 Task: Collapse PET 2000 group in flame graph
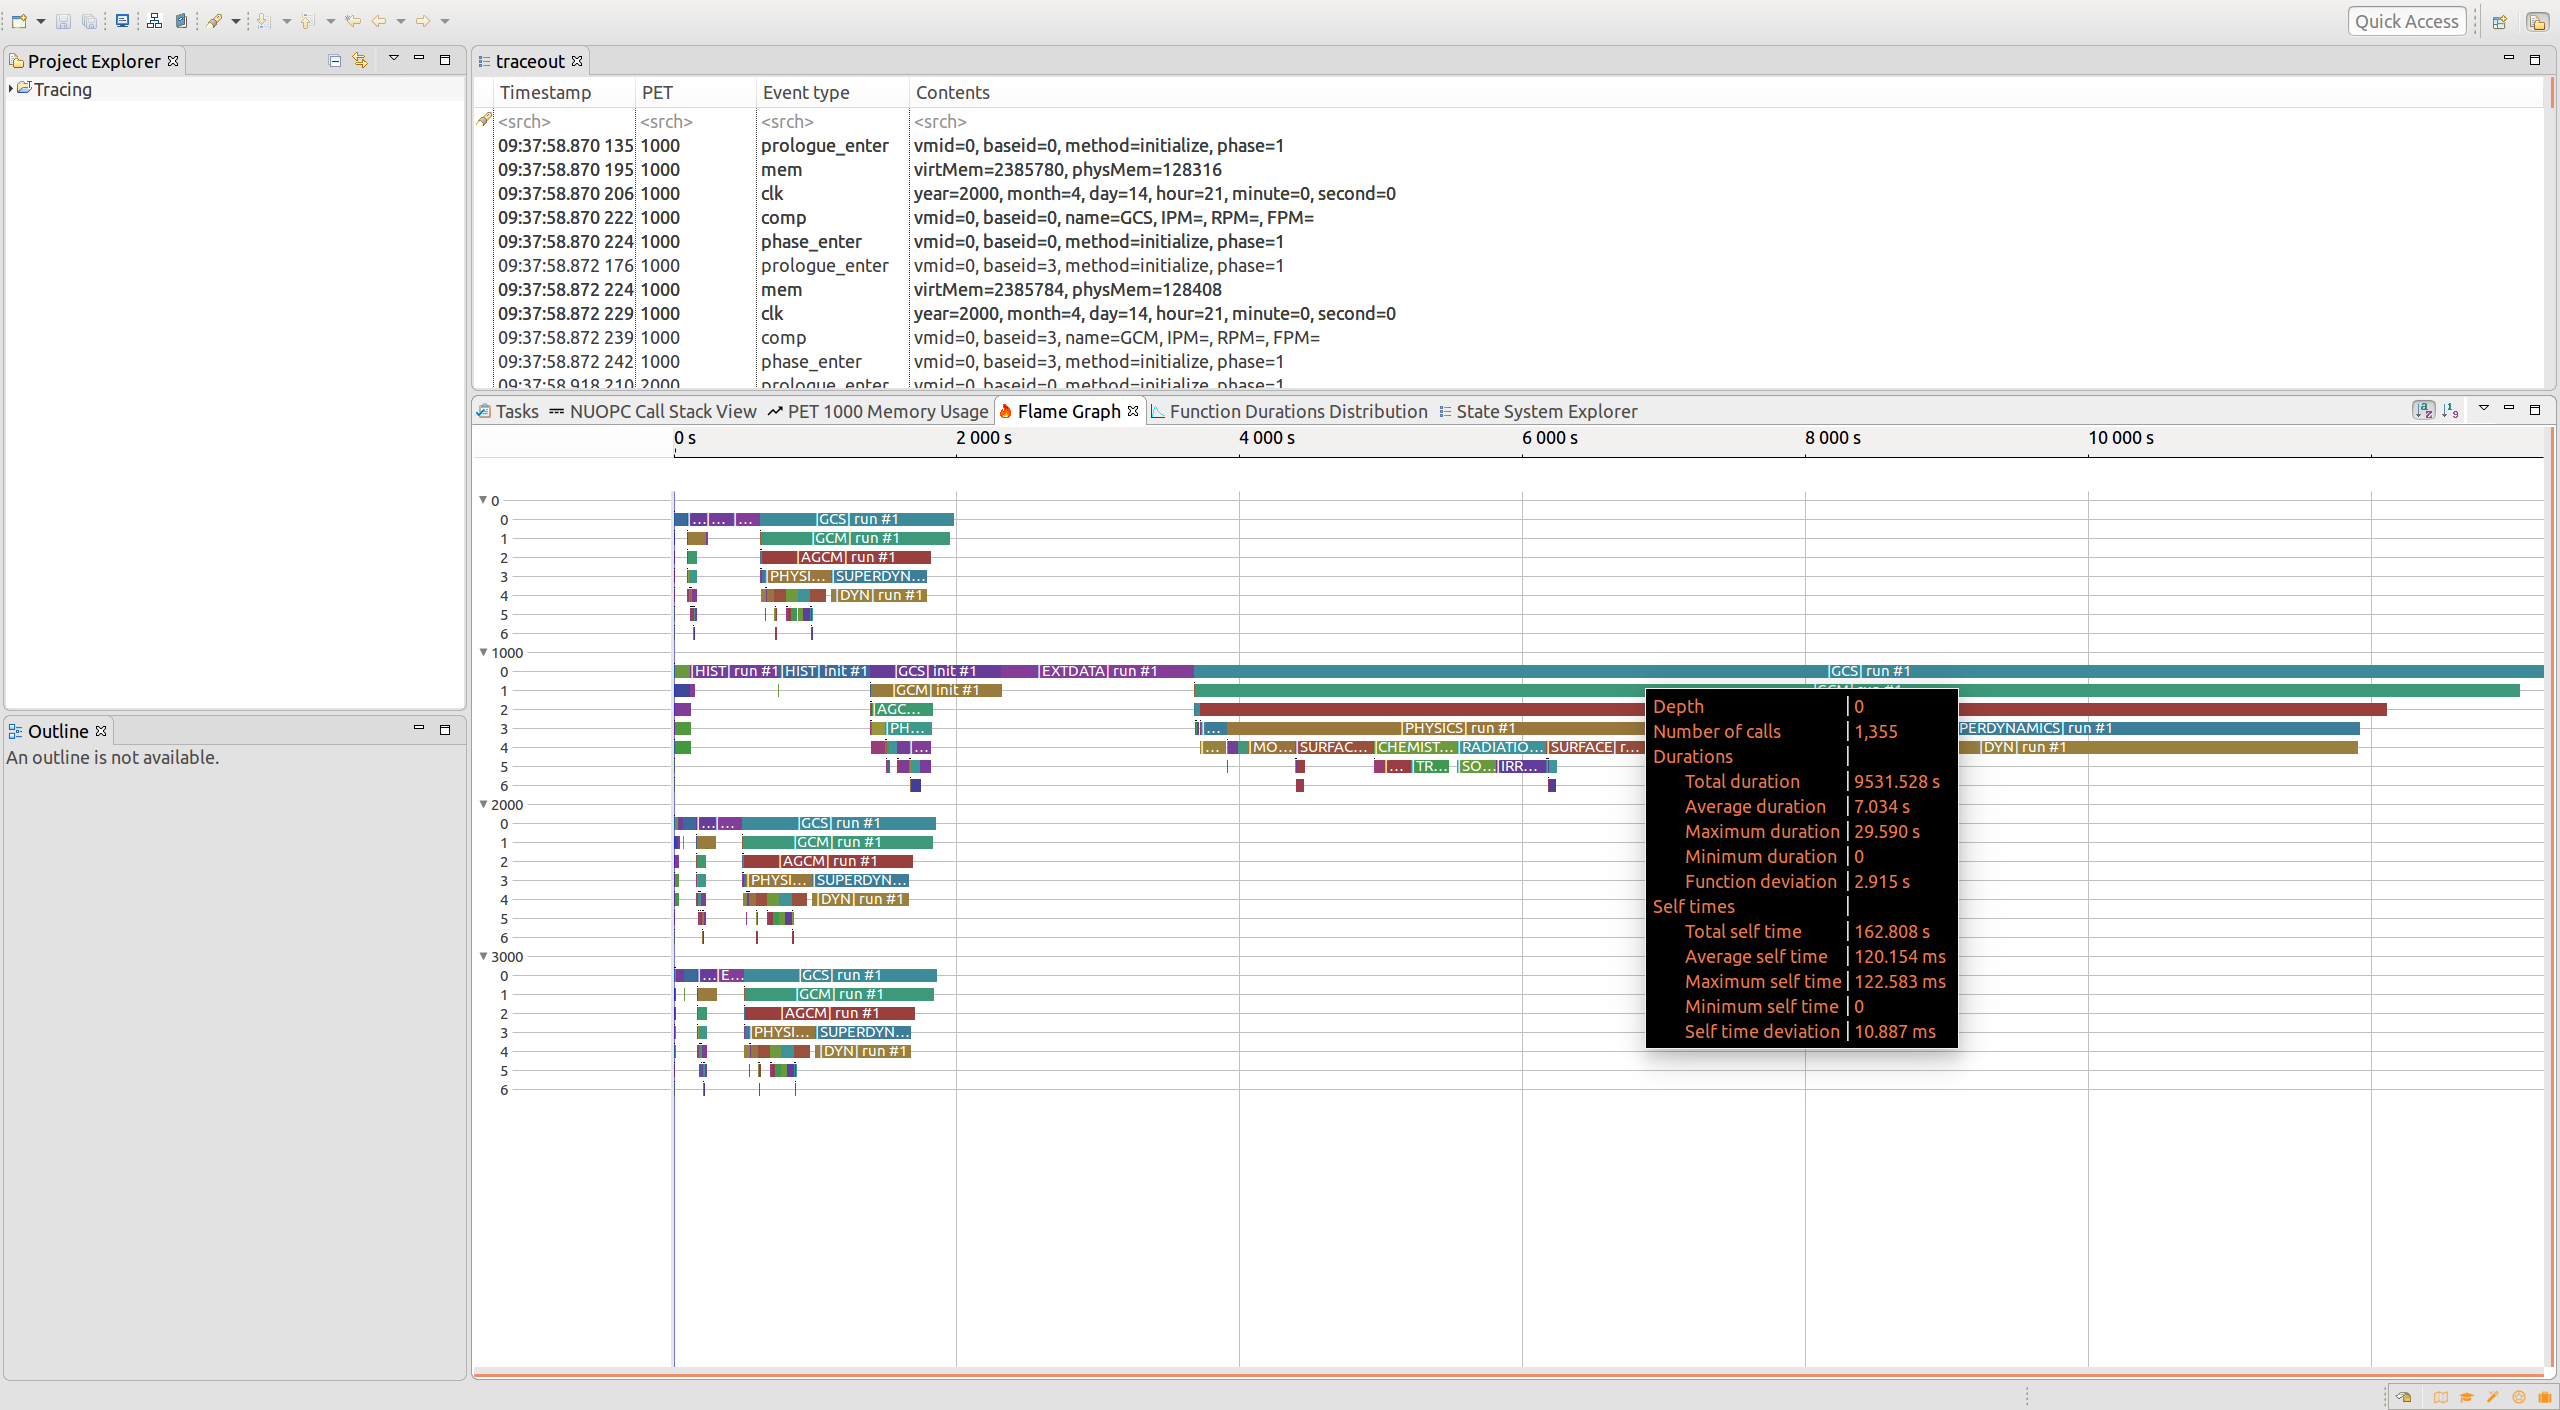(x=483, y=804)
